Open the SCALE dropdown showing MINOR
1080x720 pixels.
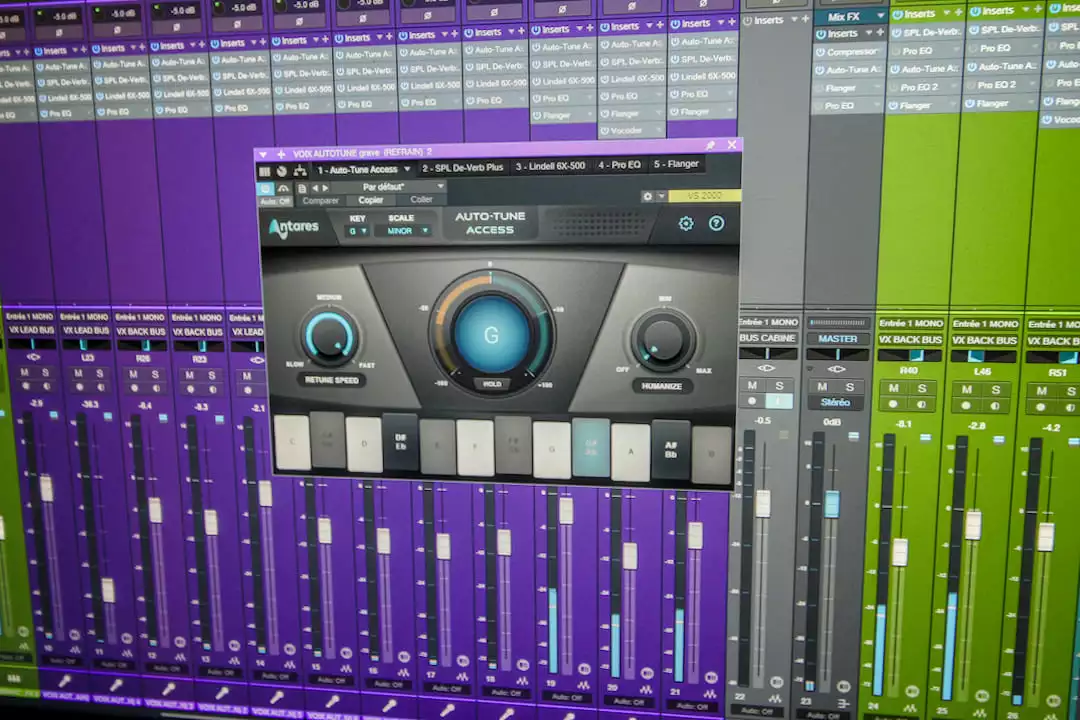(403, 231)
